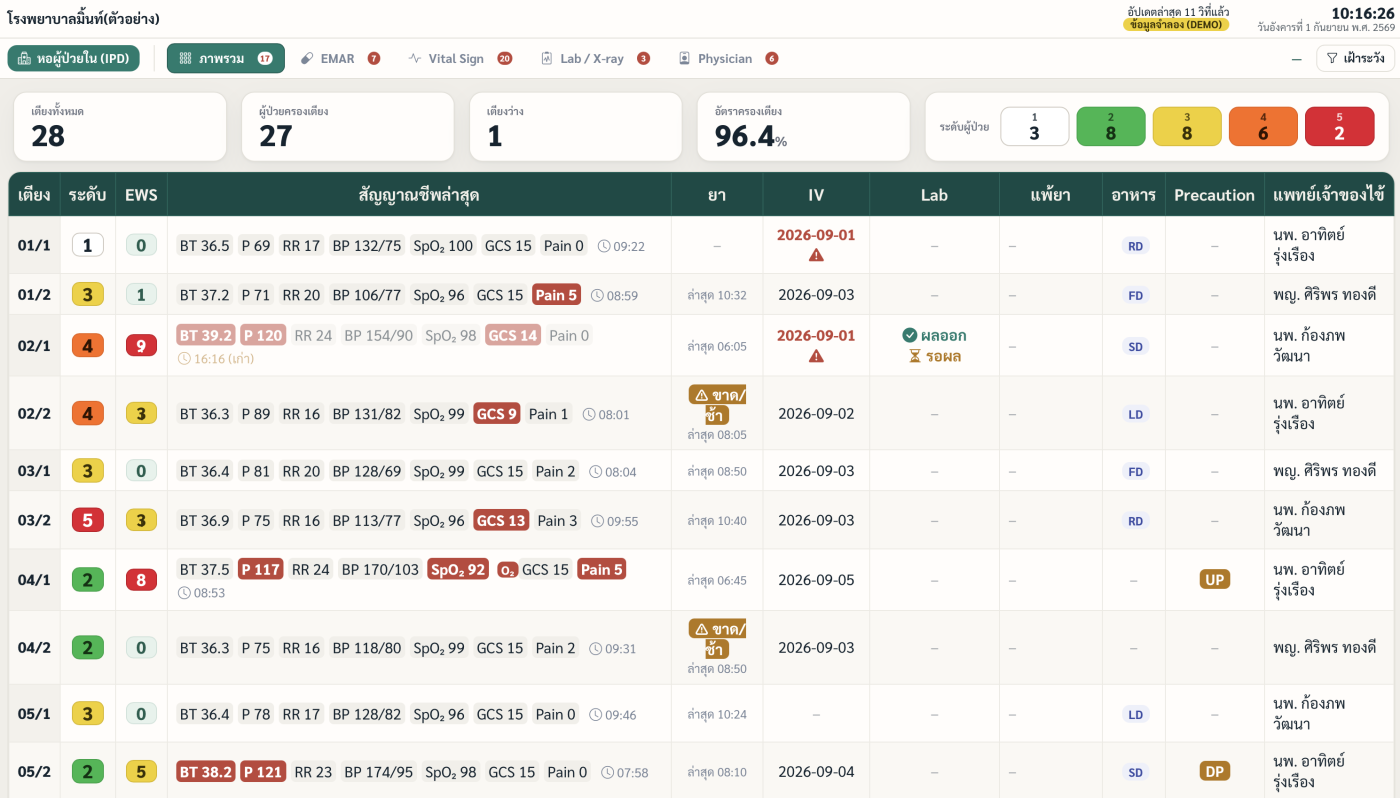Click the ขาด/ช้า warning badge in bed 02/2
Image resolution: width=1400 pixels, height=798 pixels.
pyautogui.click(x=717, y=404)
